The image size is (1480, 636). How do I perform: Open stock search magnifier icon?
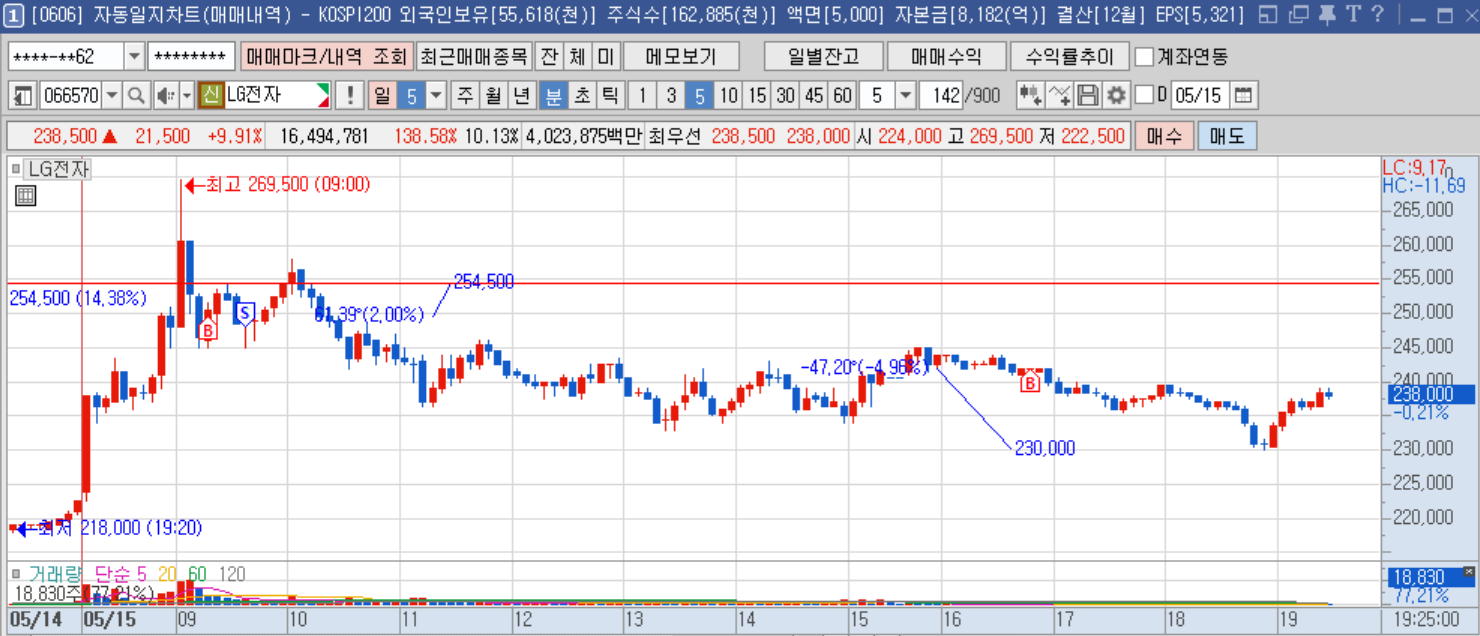coord(137,96)
